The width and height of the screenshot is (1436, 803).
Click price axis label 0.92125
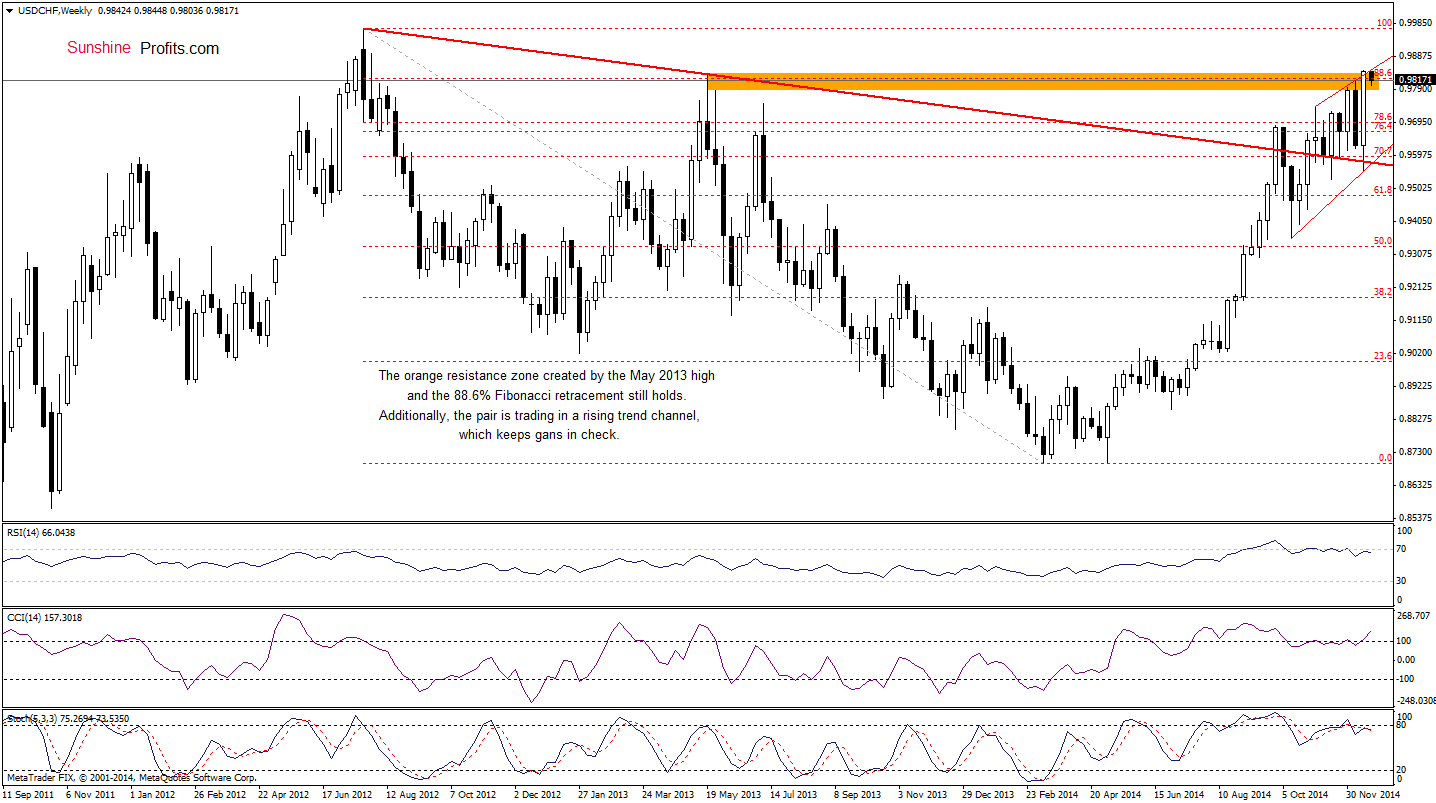pyautogui.click(x=1415, y=286)
